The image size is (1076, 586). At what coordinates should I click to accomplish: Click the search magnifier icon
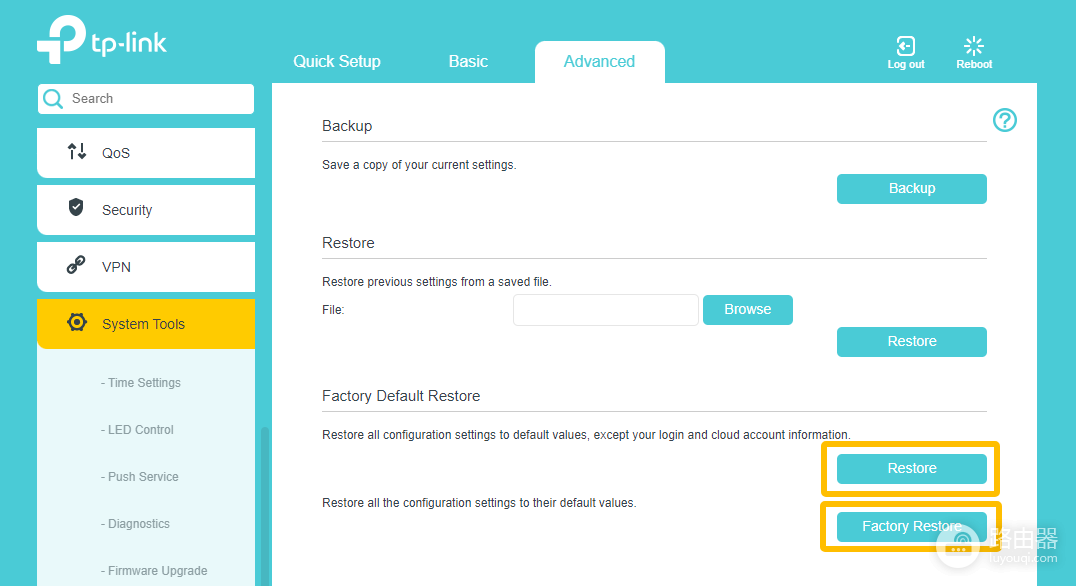(x=53, y=99)
